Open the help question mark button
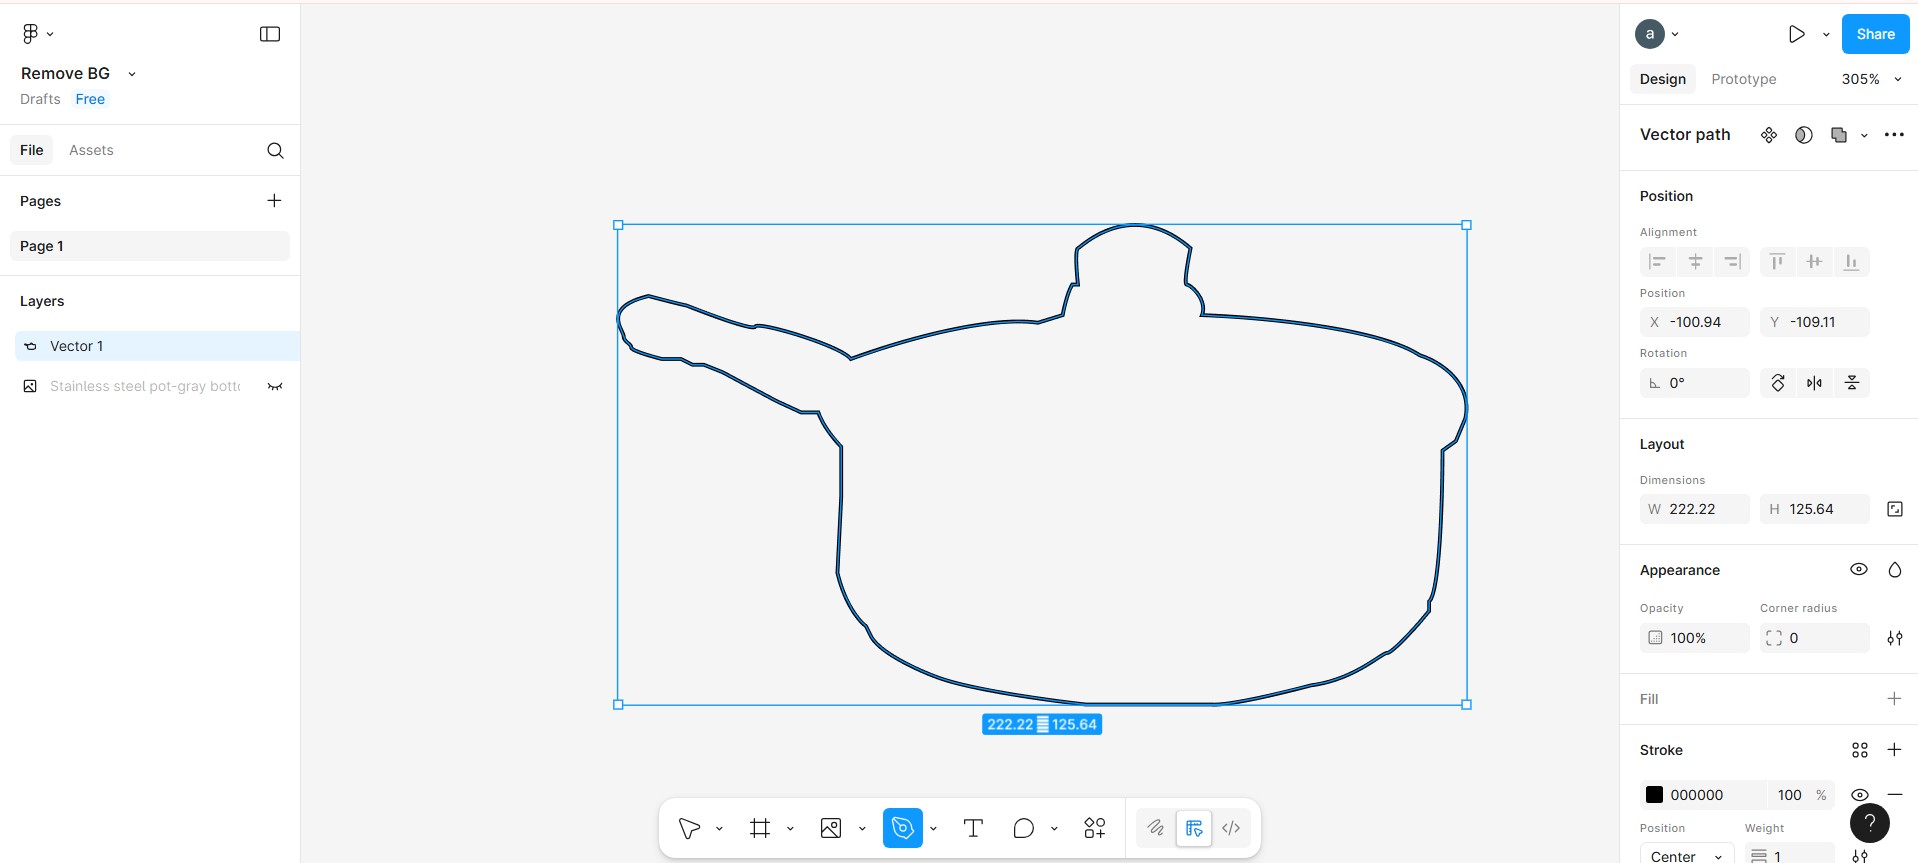Image resolution: width=1918 pixels, height=863 pixels. click(1869, 824)
